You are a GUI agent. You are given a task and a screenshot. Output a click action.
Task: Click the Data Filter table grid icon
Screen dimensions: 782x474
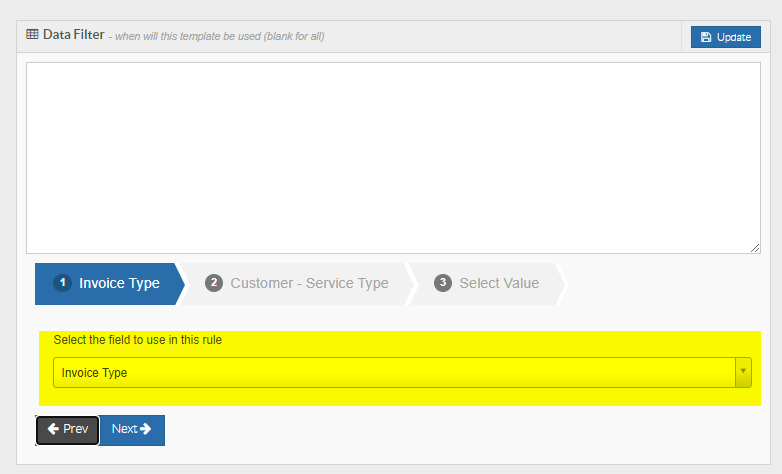click(32, 34)
